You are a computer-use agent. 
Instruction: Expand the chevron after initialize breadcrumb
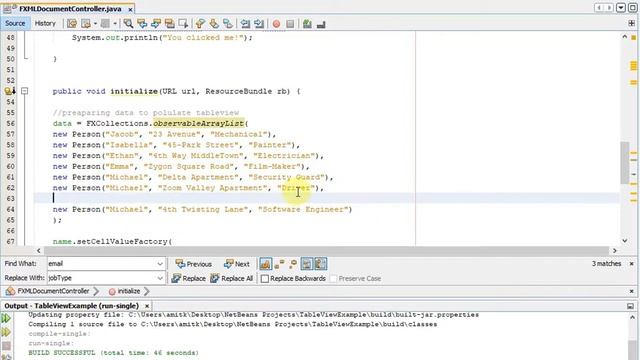click(147, 291)
